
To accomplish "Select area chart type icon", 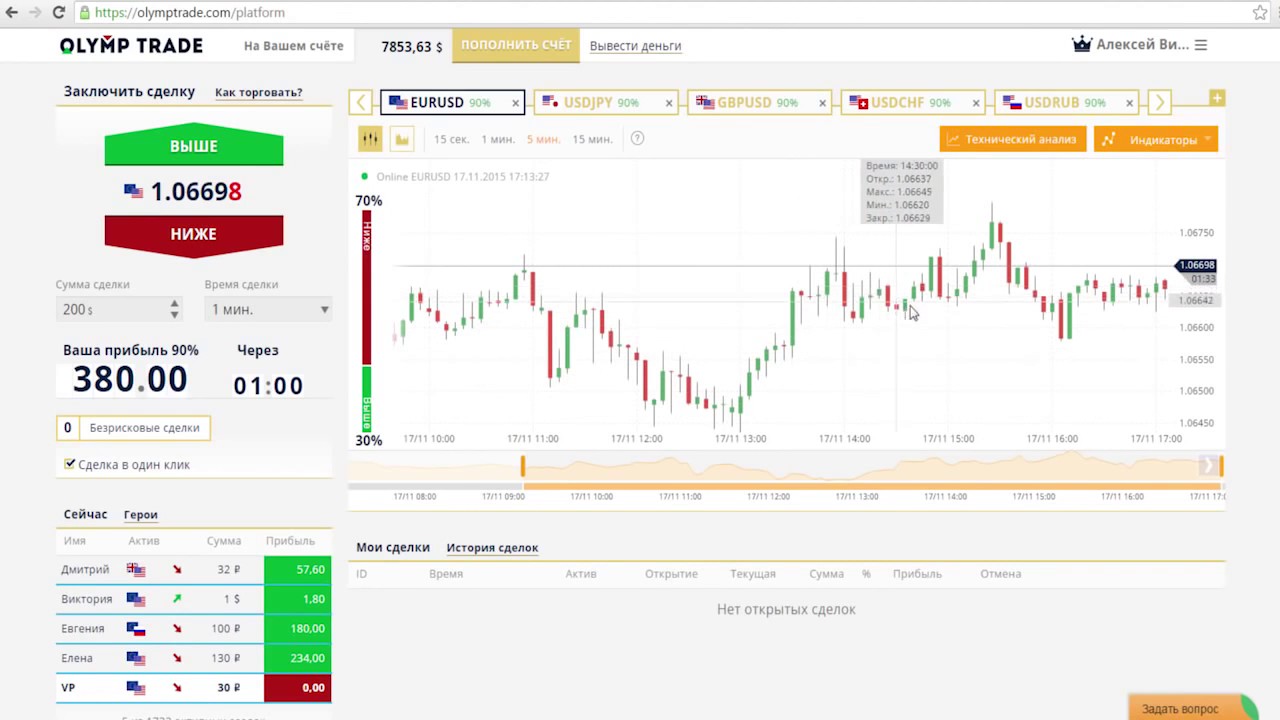I will [x=402, y=139].
